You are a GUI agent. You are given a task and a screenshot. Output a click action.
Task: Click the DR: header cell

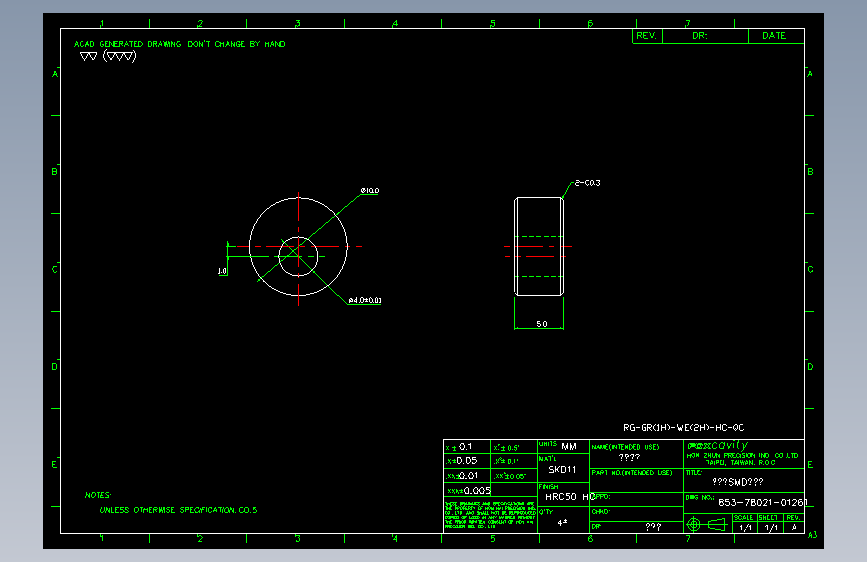[x=705, y=36]
